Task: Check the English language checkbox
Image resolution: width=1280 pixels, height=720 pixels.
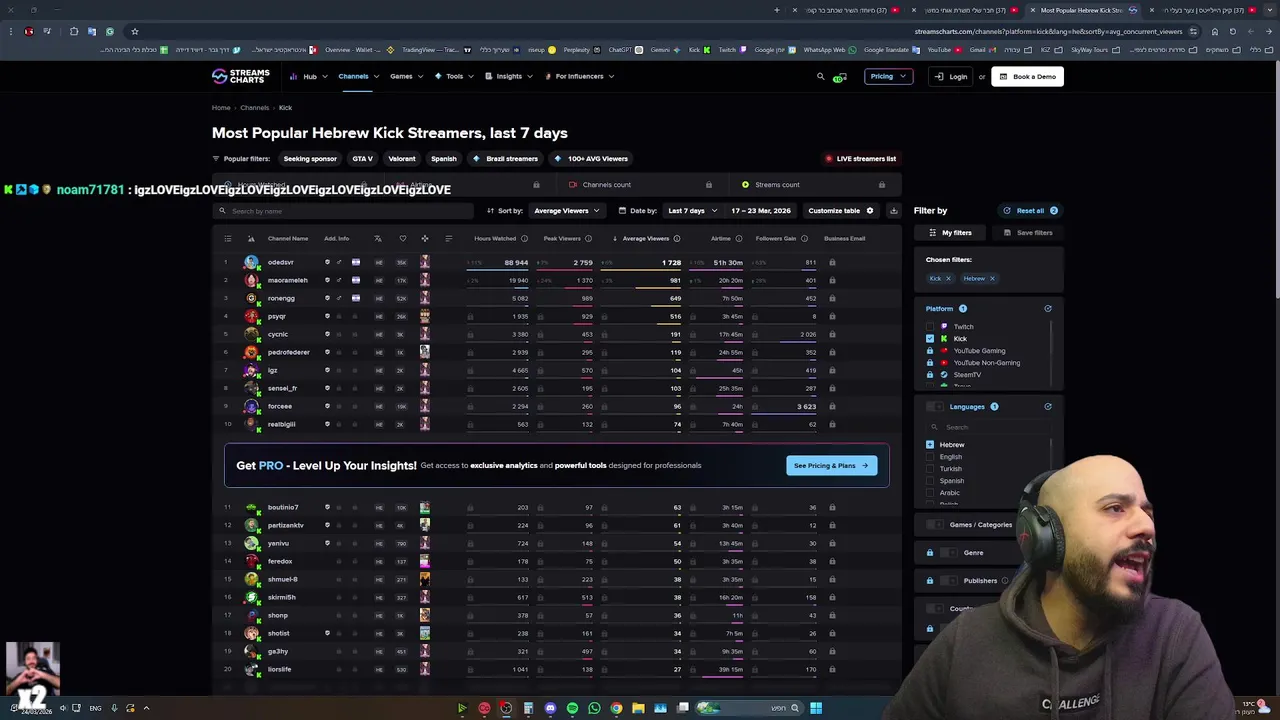Action: pos(930,457)
